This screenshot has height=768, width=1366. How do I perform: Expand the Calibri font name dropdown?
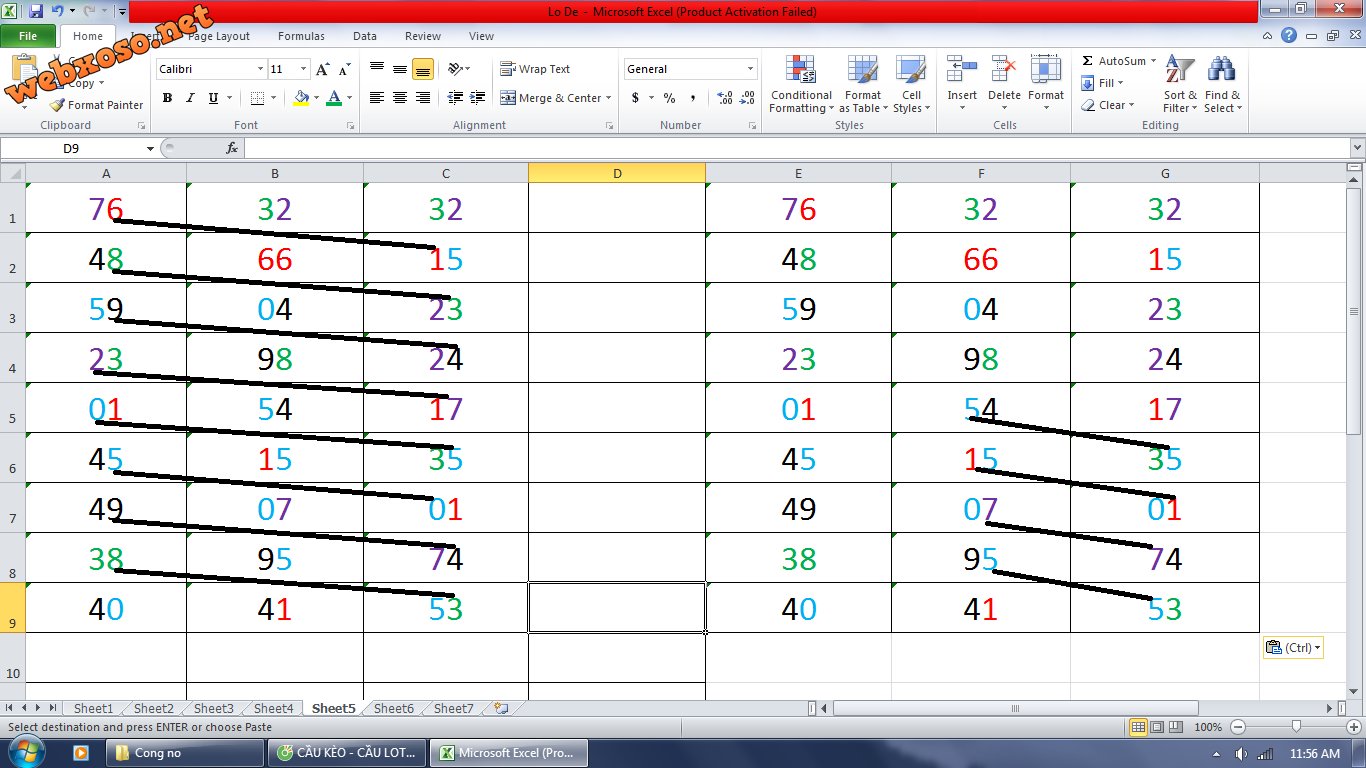pyautogui.click(x=260, y=69)
